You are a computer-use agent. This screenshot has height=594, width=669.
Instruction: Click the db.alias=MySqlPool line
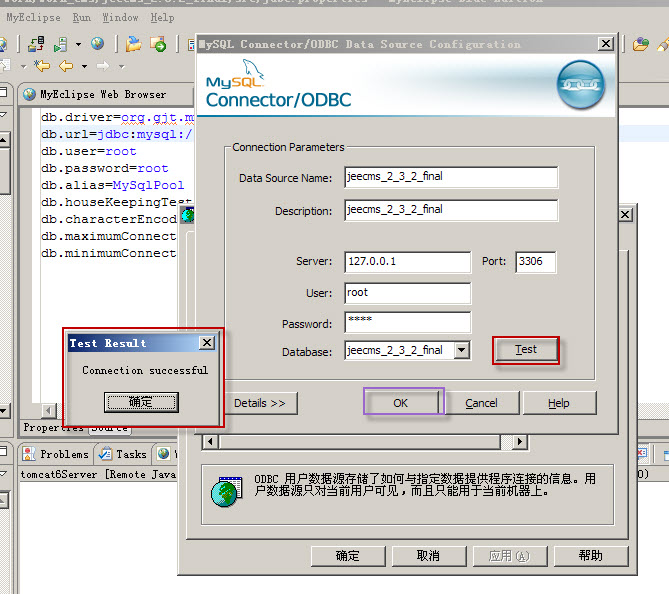(x=113, y=185)
